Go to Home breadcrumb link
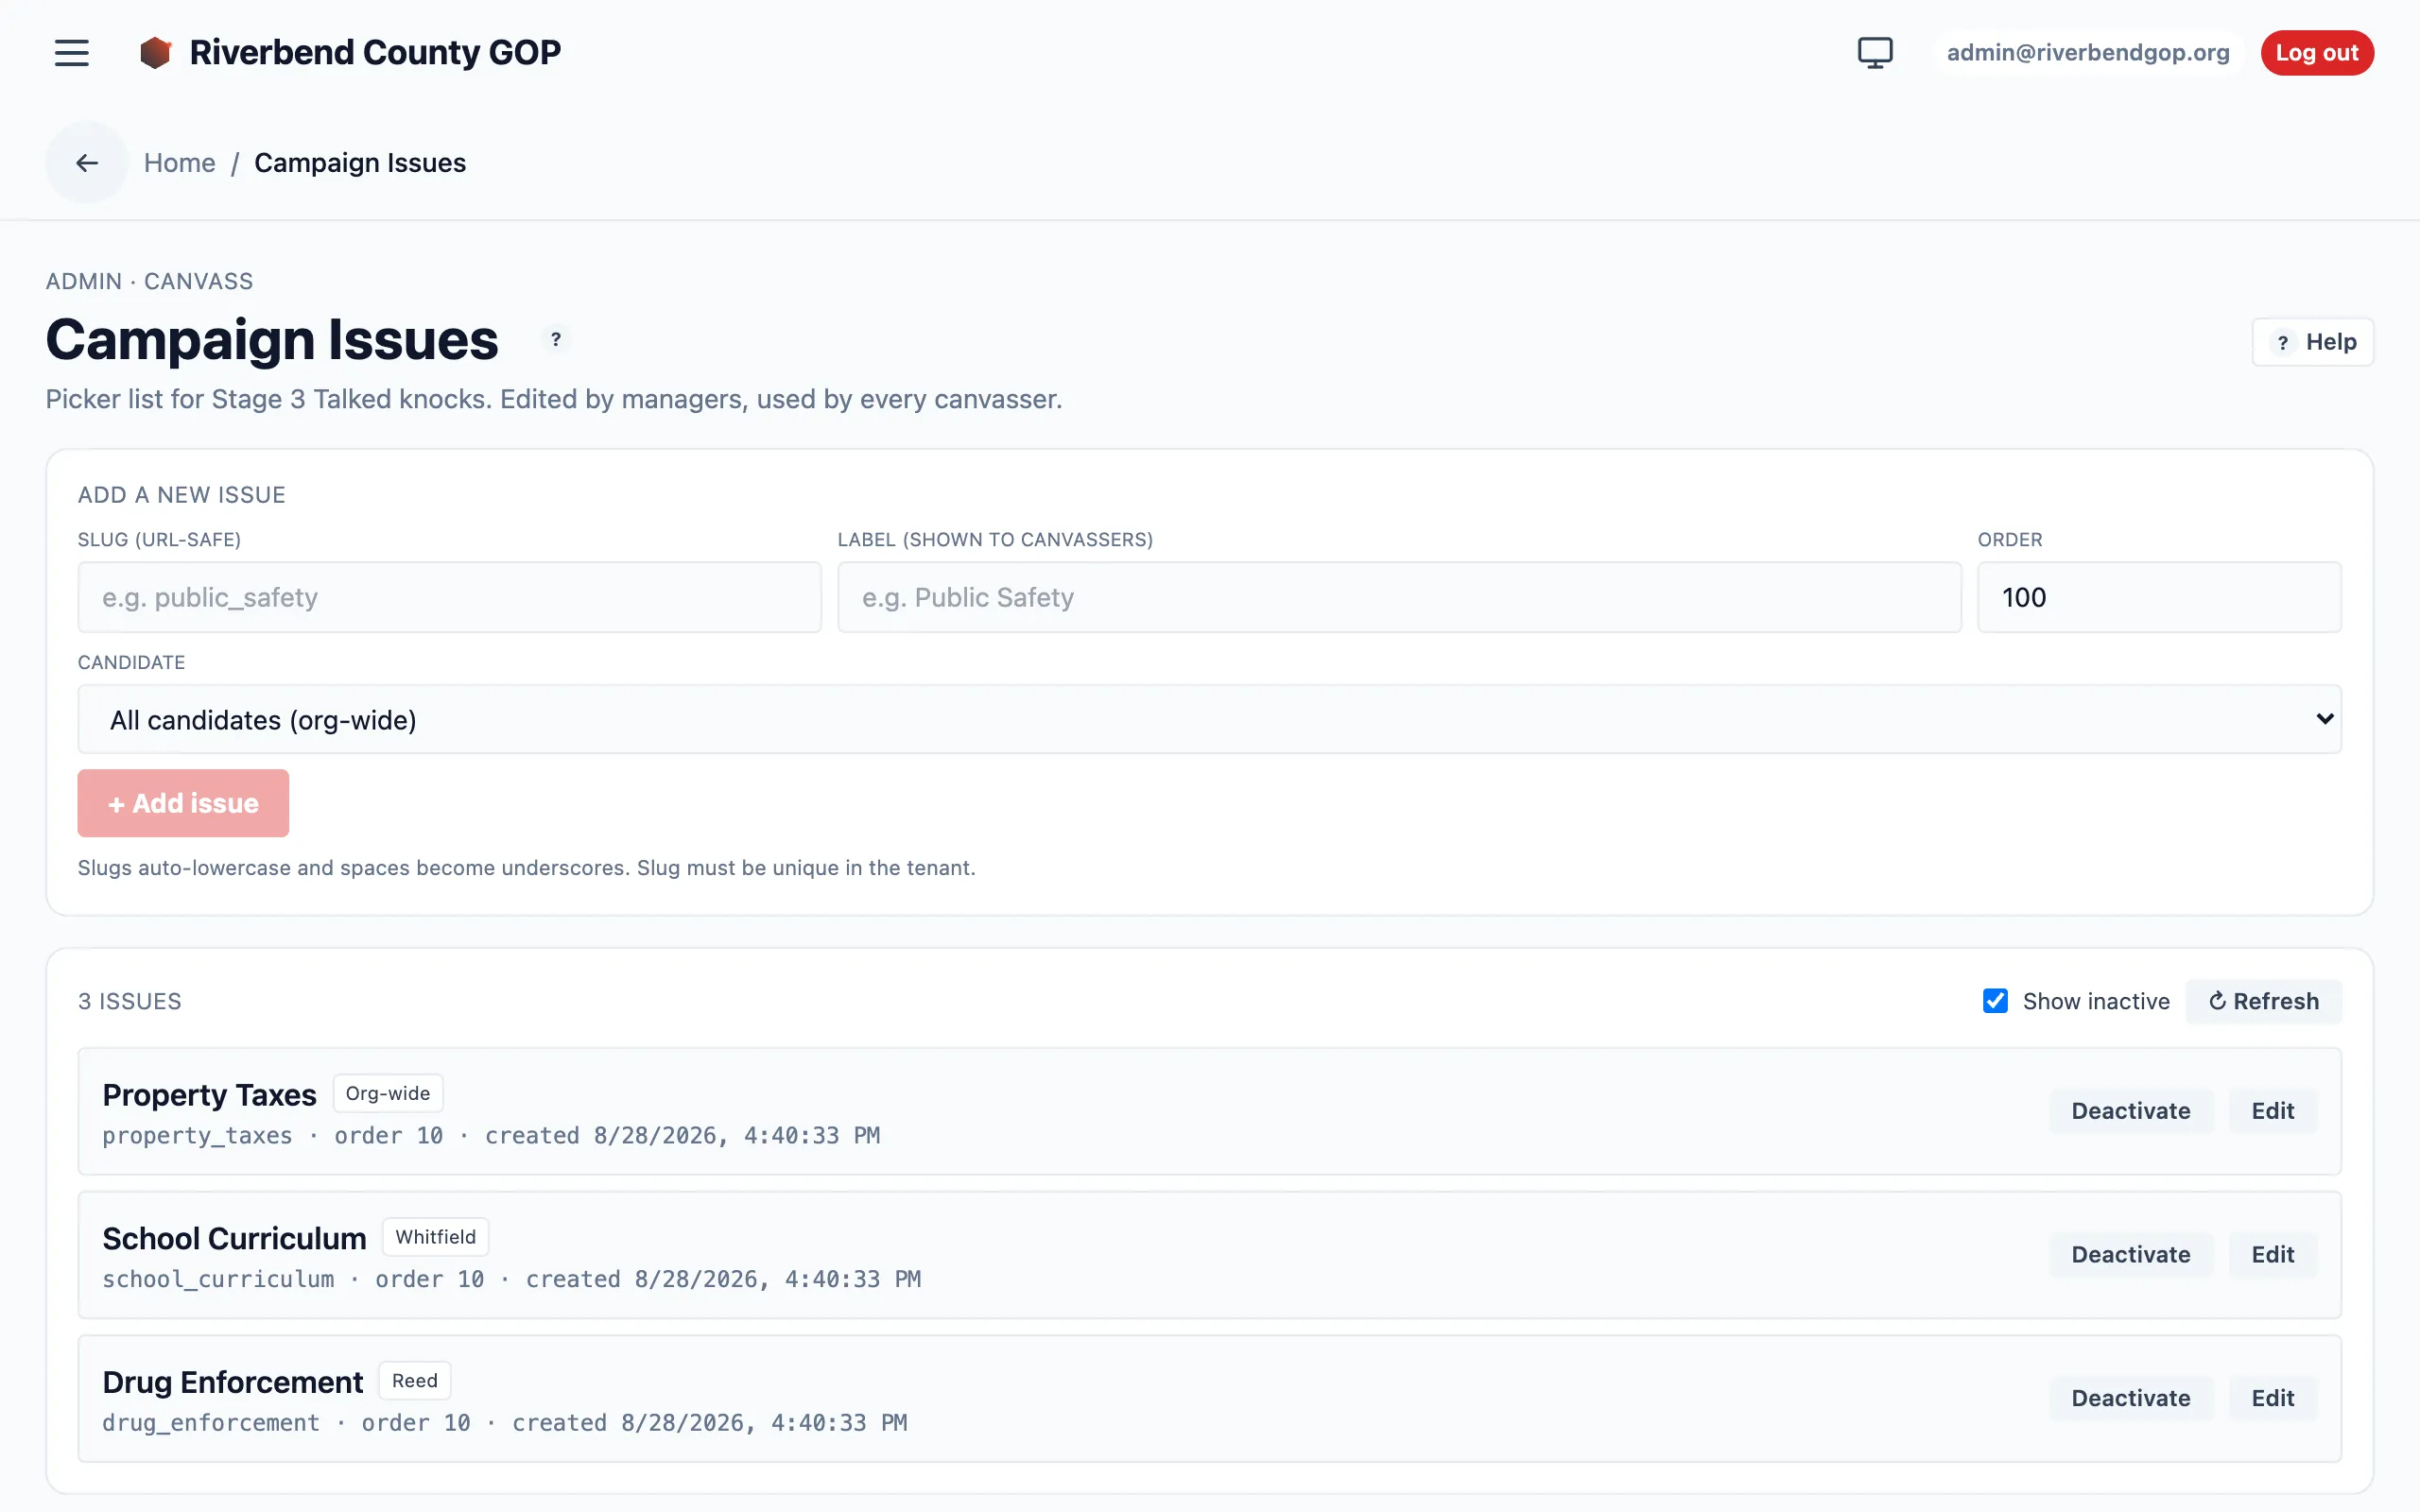This screenshot has width=2420, height=1512. pos(180,162)
